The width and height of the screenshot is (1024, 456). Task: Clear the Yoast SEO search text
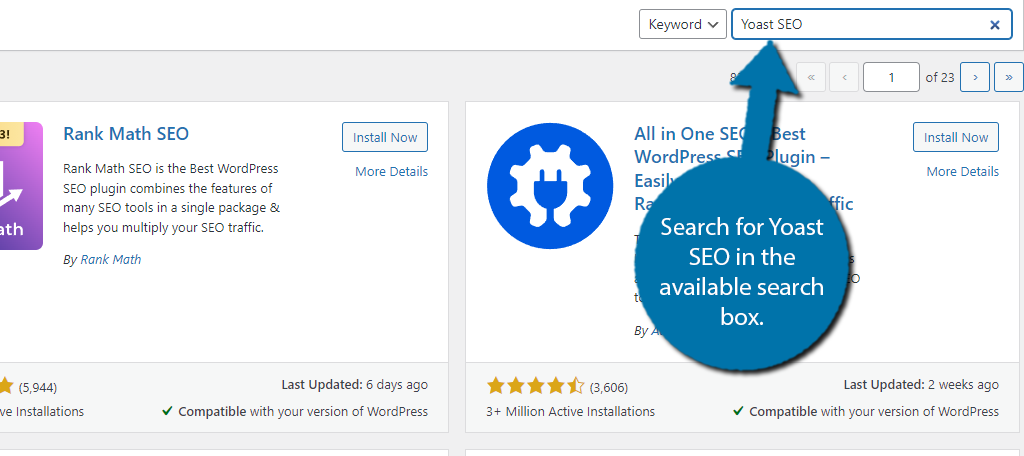point(995,25)
